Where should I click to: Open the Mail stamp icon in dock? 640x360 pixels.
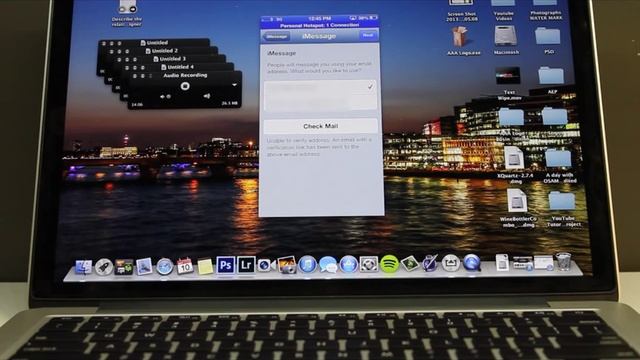tap(144, 267)
